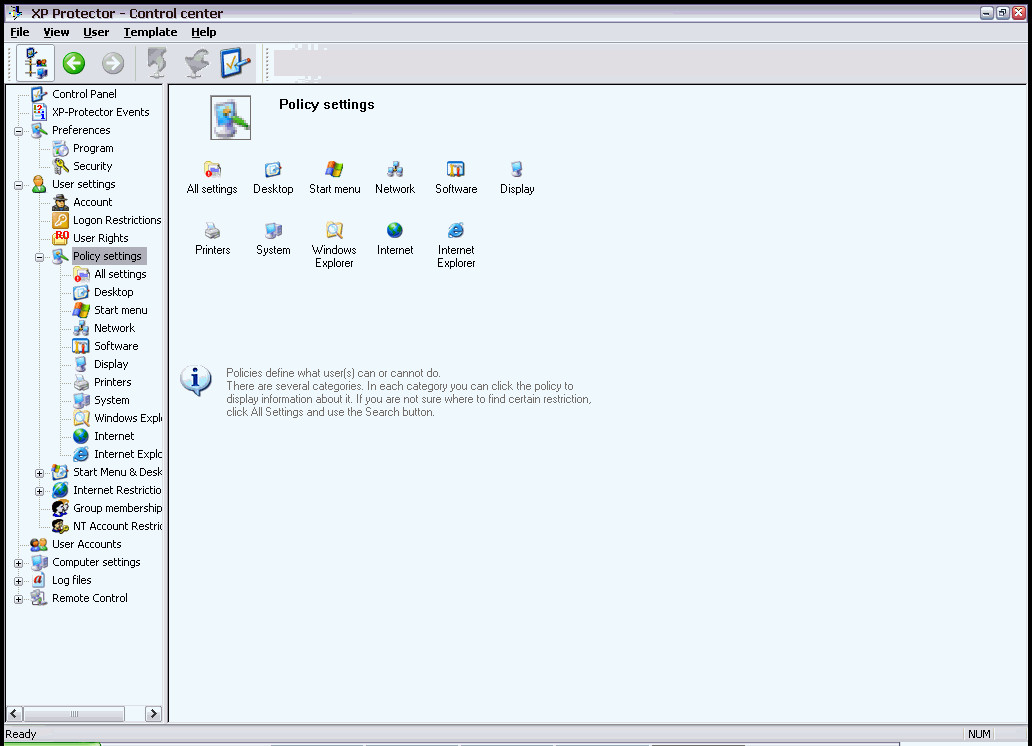Collapse the Policy settings tree node
The width and height of the screenshot is (1032, 746).
point(39,257)
